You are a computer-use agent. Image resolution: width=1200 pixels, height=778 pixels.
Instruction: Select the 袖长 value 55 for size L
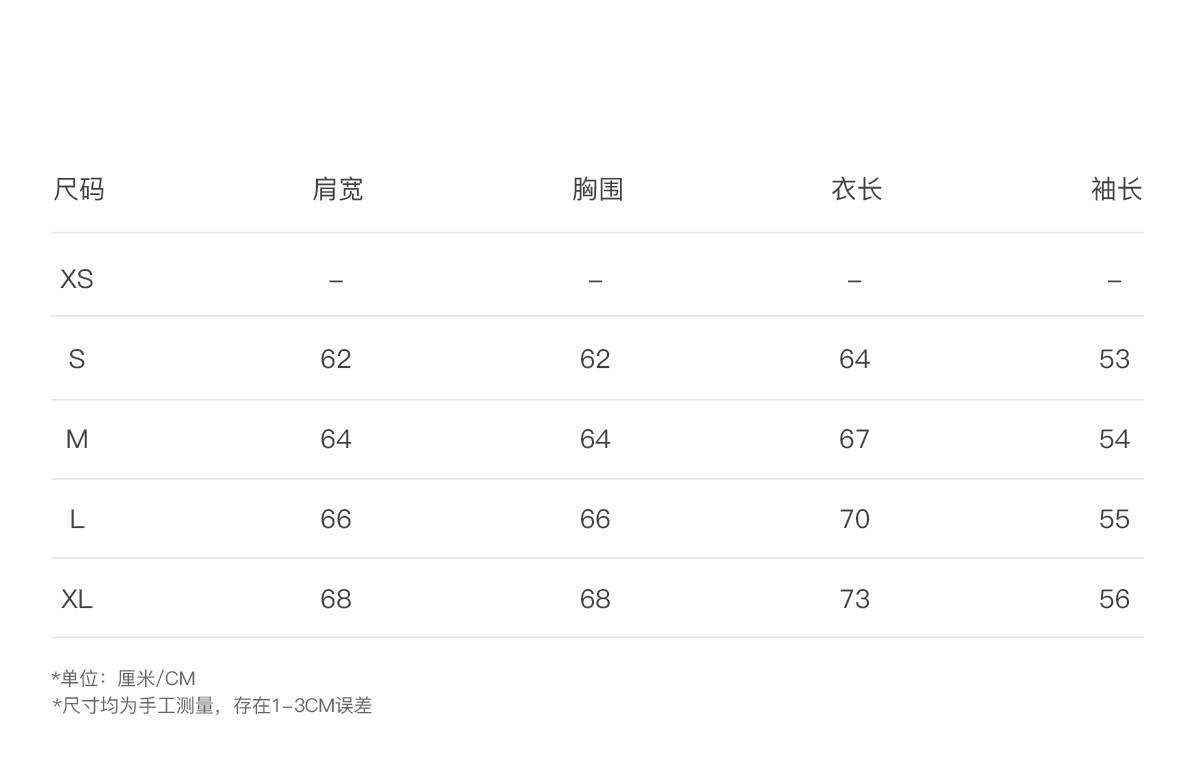pyautogui.click(x=1114, y=519)
